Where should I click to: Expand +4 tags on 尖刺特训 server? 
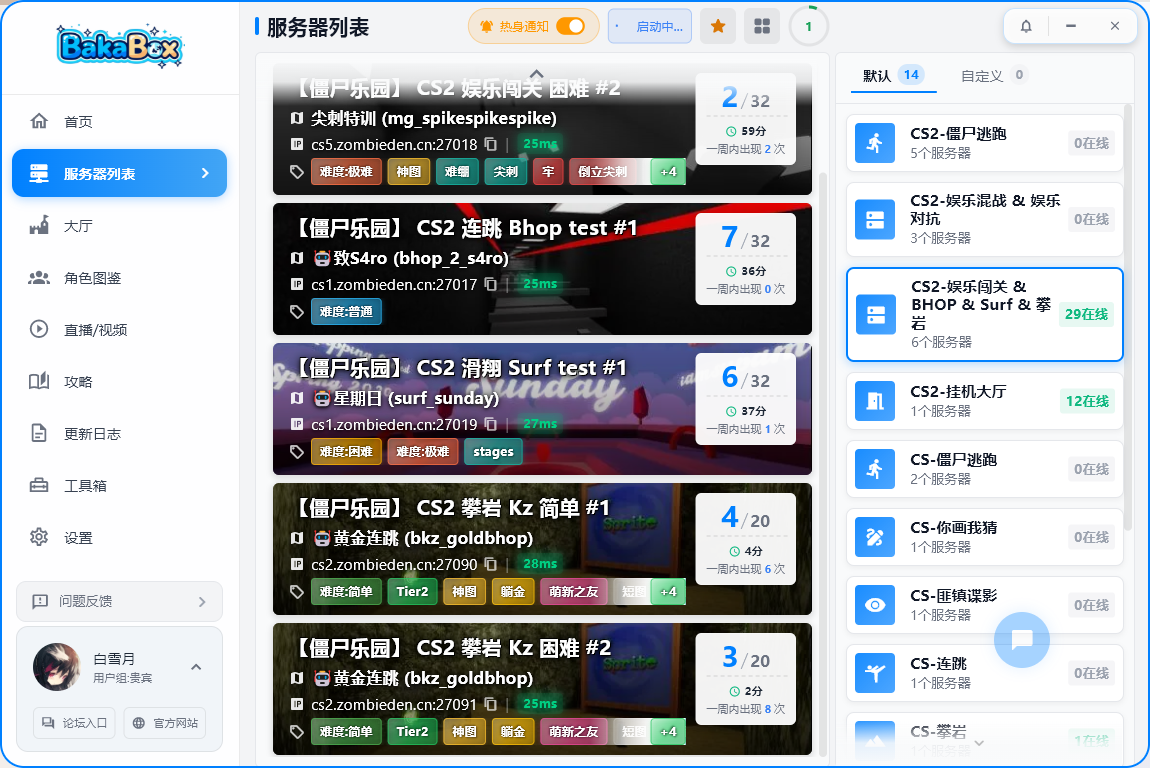[x=668, y=172]
